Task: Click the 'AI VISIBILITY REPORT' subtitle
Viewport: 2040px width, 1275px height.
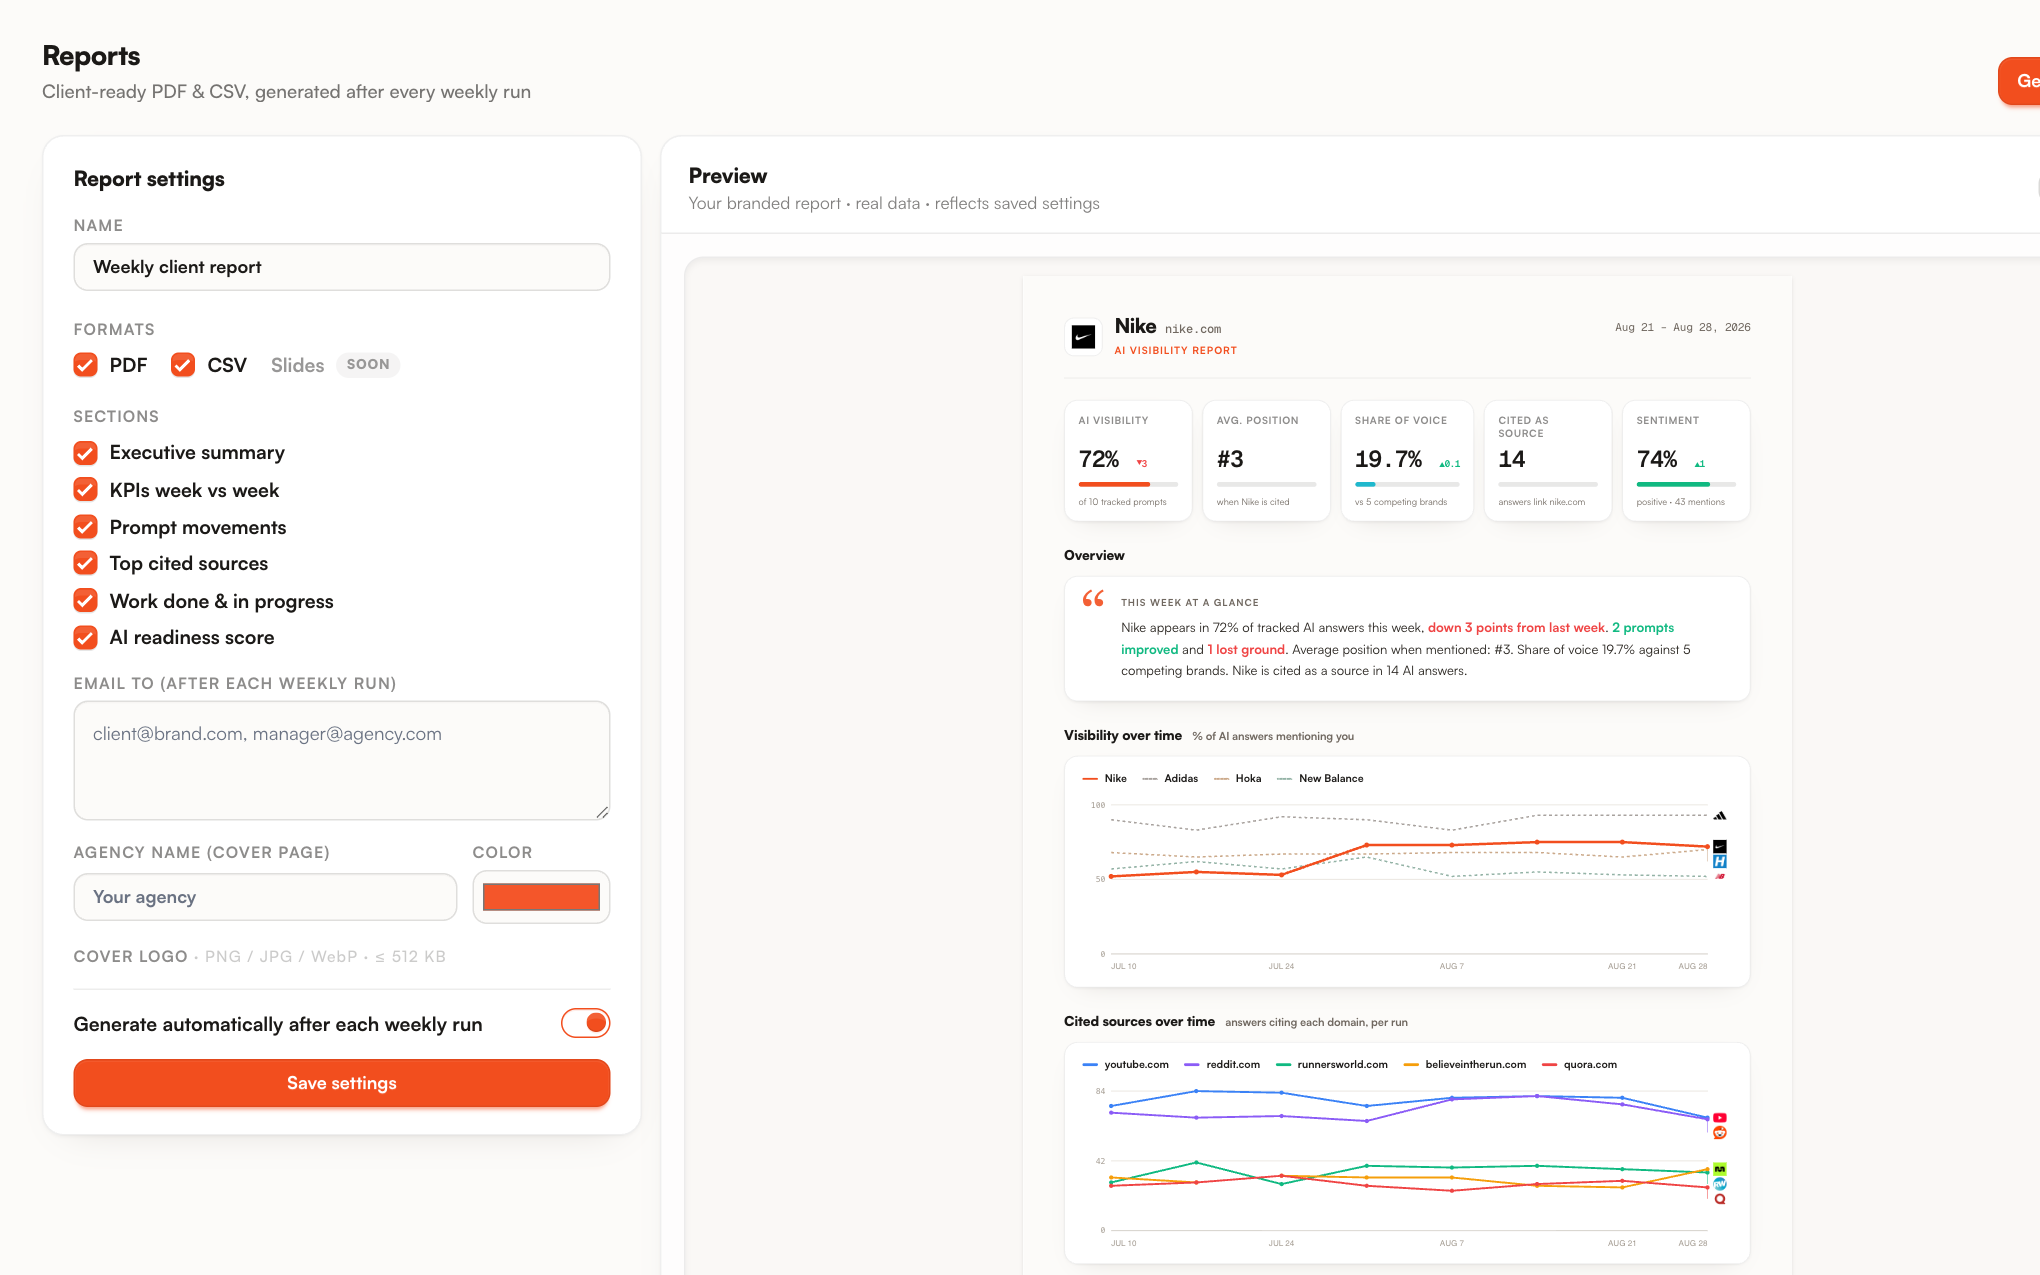Action: [x=1176, y=350]
